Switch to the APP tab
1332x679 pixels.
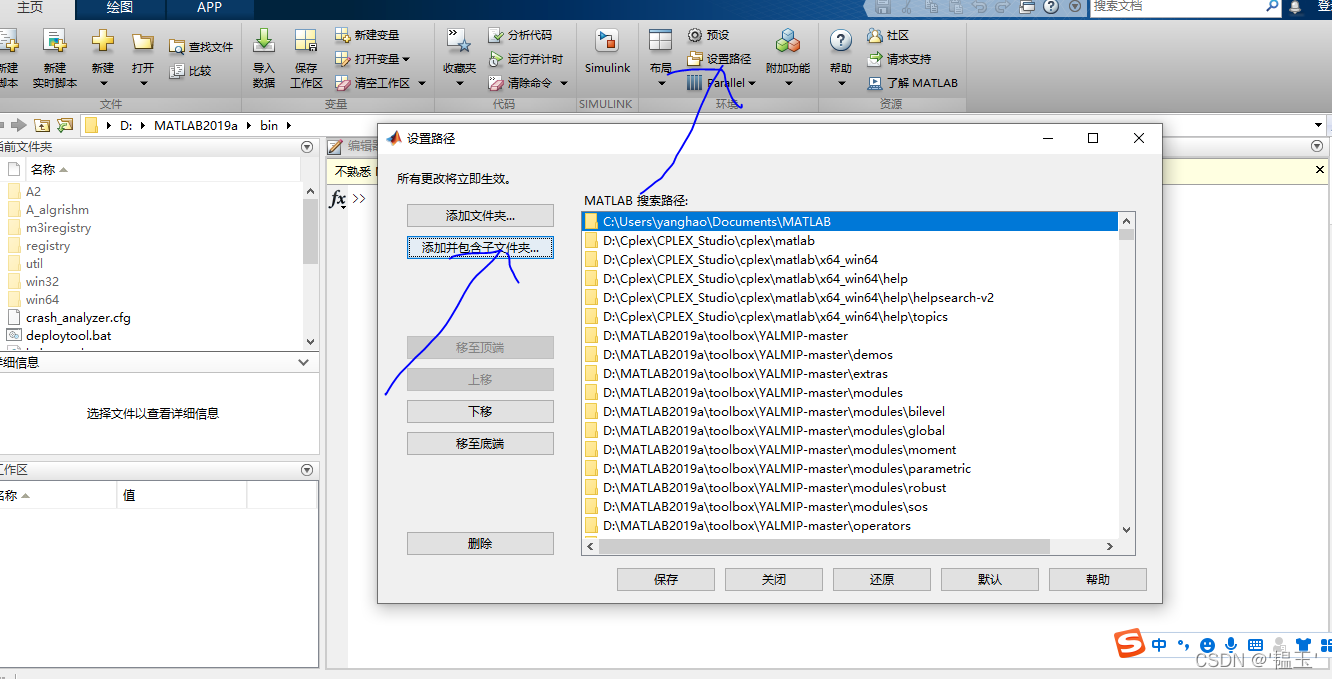(x=210, y=7)
